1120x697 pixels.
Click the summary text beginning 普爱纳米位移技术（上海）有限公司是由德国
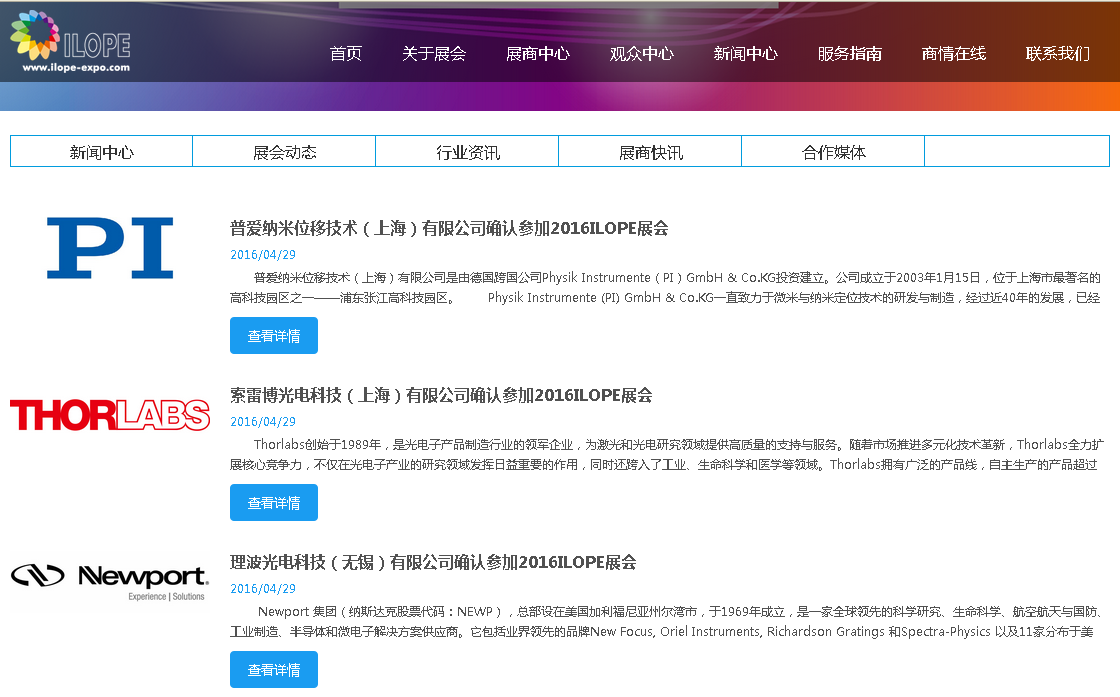point(666,287)
